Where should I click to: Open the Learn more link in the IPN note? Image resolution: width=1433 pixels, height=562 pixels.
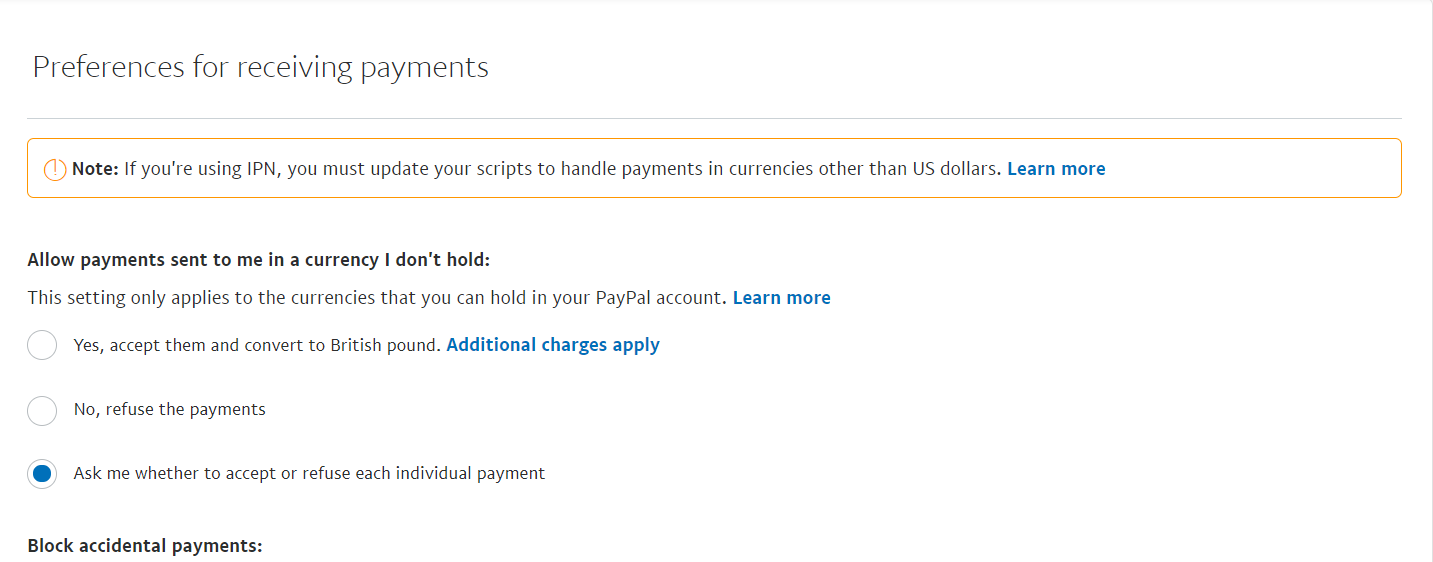click(1056, 169)
